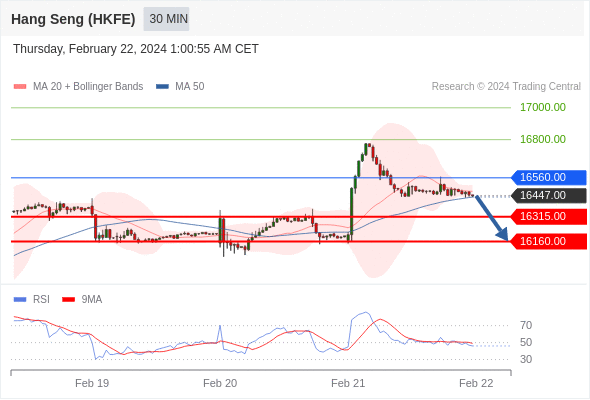Image resolution: width=590 pixels, height=400 pixels.
Task: Toggle the 9MA legend entry
Action: point(82,300)
